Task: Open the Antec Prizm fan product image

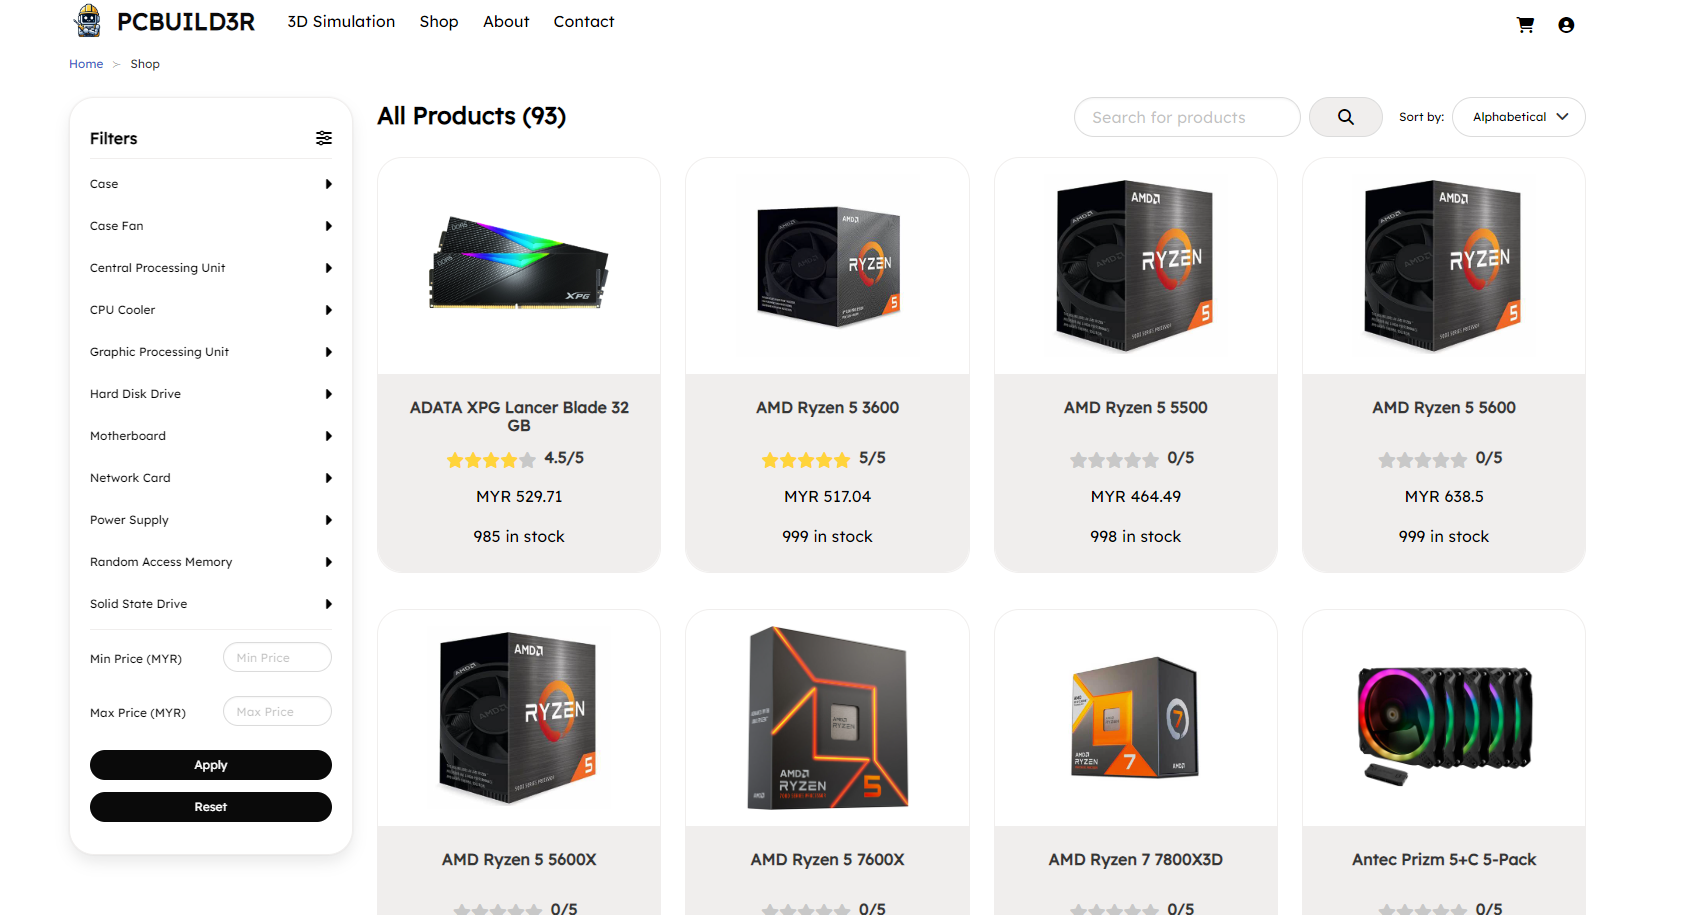Action: (1444, 720)
